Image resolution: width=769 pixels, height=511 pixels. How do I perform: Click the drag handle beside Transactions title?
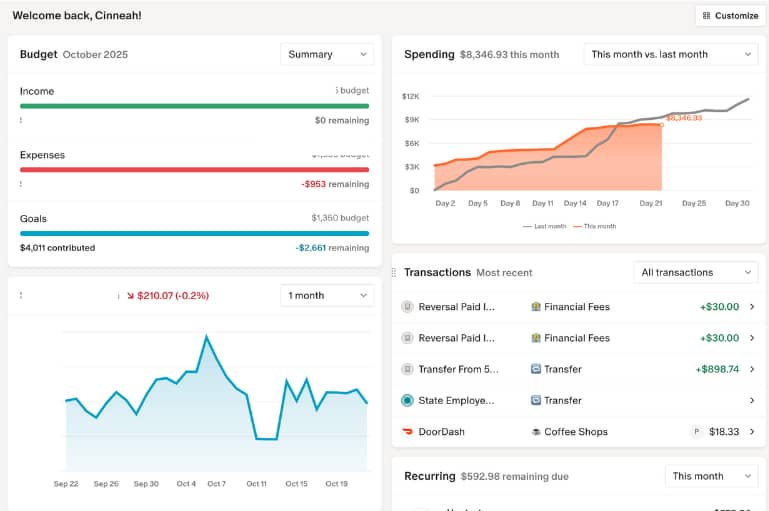(394, 273)
